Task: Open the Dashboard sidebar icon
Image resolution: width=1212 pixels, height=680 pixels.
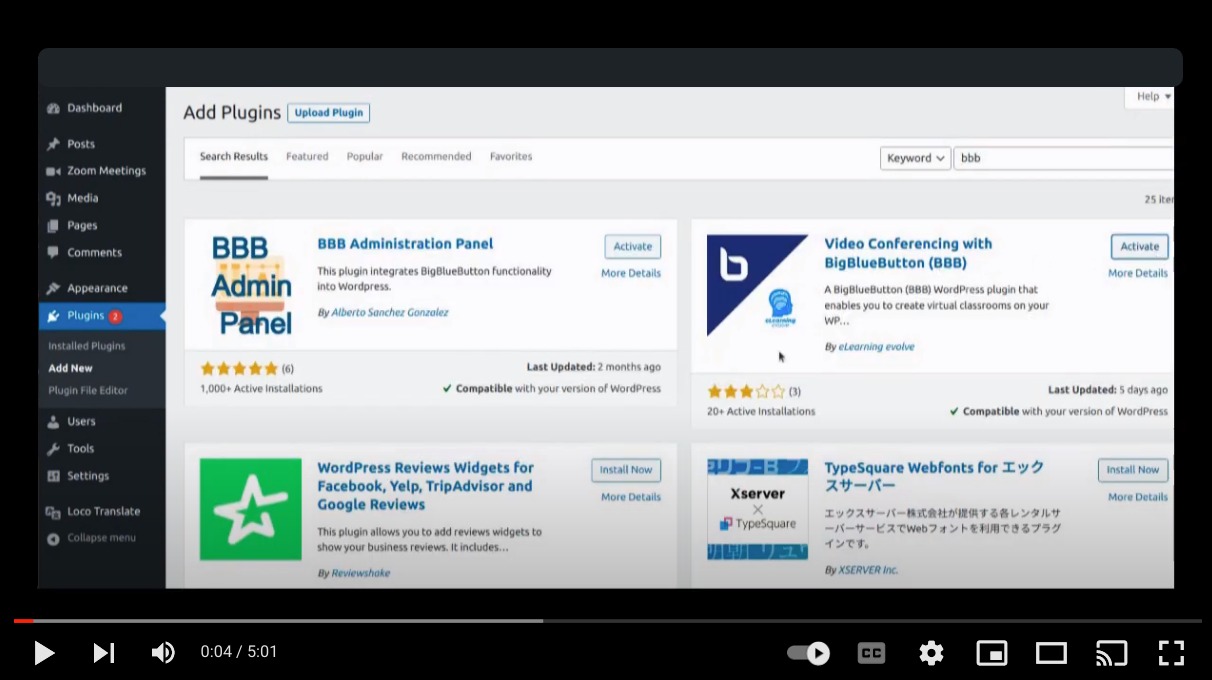Action: pyautogui.click(x=54, y=108)
